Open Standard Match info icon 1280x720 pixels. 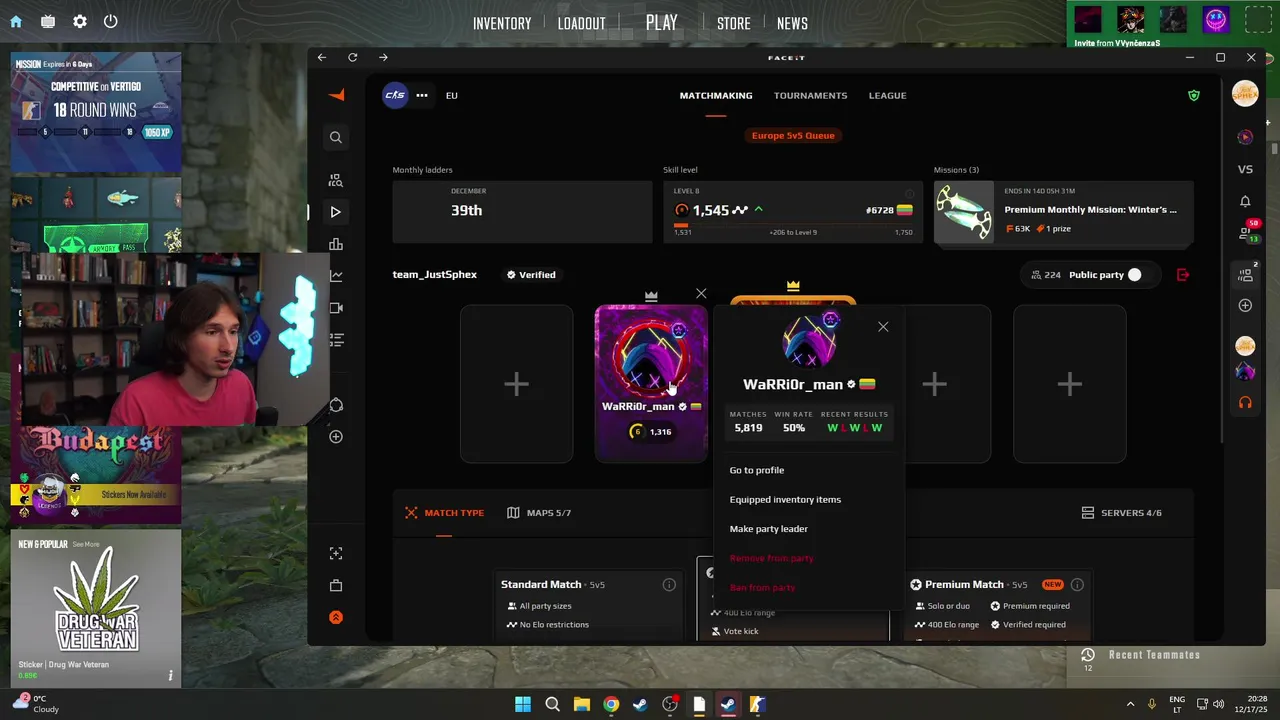pos(669,585)
